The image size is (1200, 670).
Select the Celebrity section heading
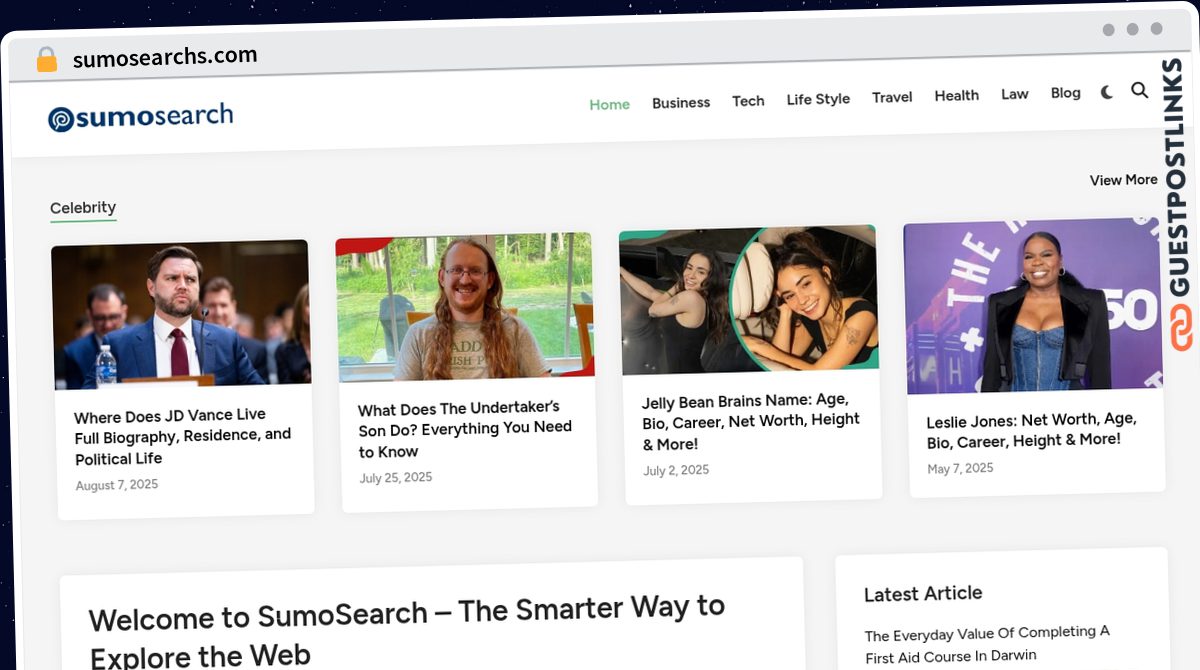(83, 208)
